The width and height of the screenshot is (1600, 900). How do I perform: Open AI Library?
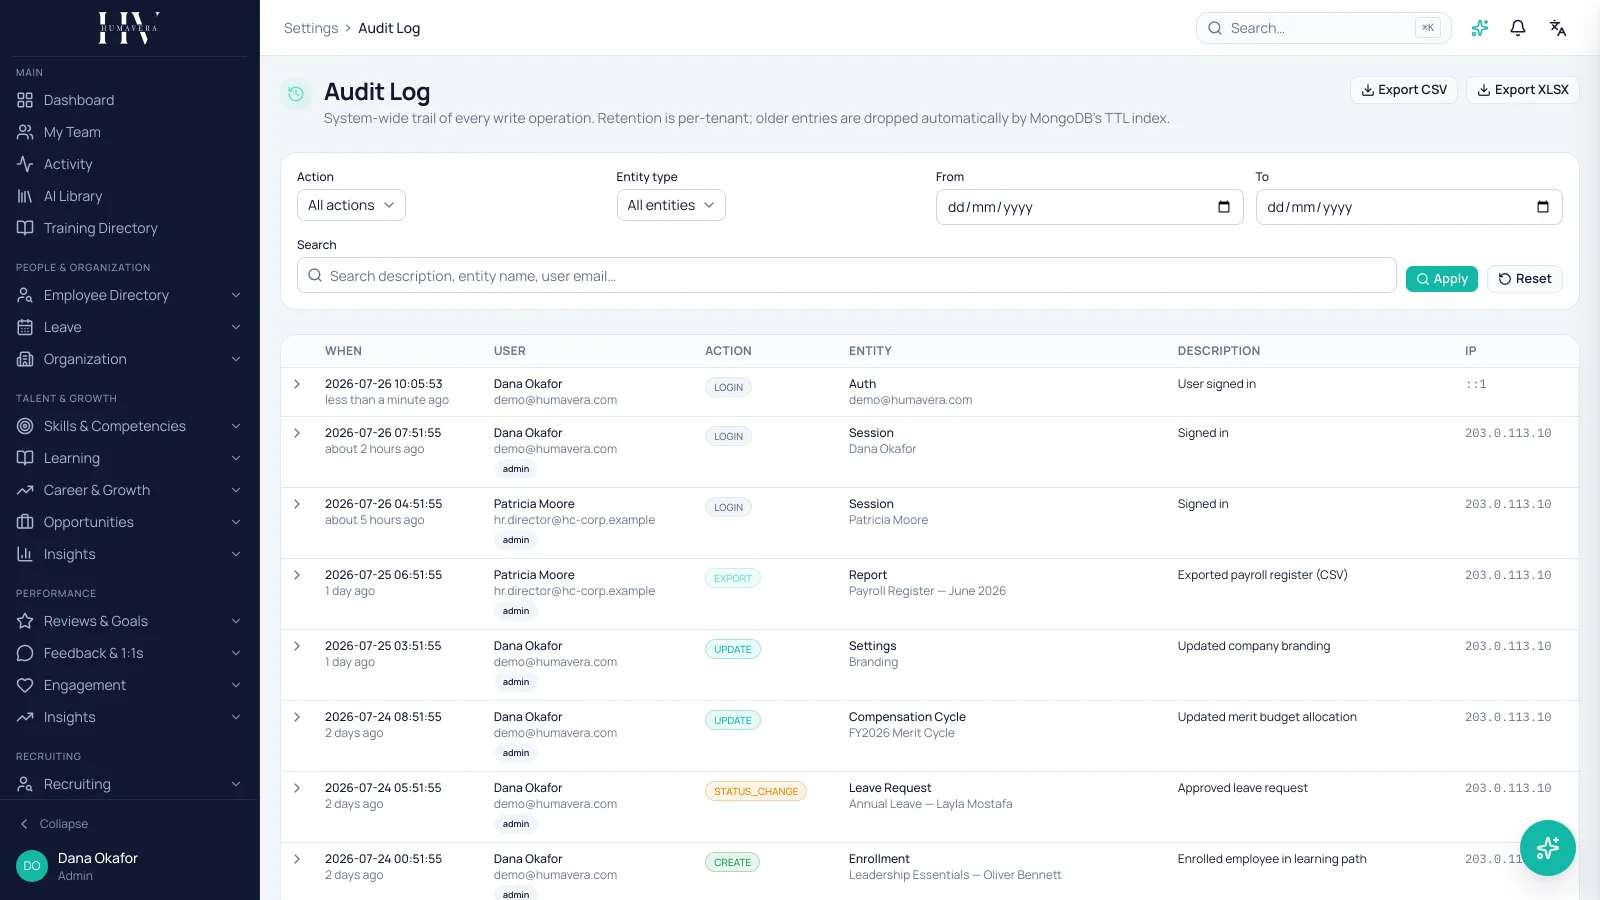pos(130,196)
